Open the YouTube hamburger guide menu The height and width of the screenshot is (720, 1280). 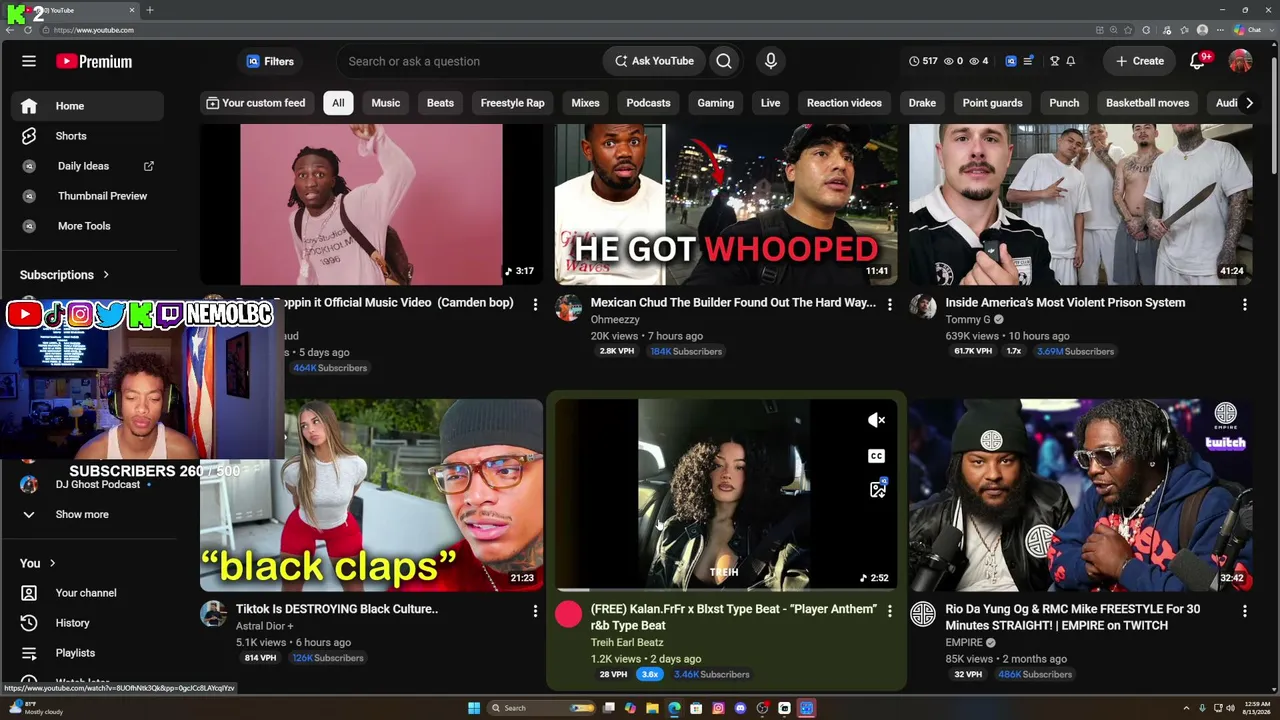point(29,61)
